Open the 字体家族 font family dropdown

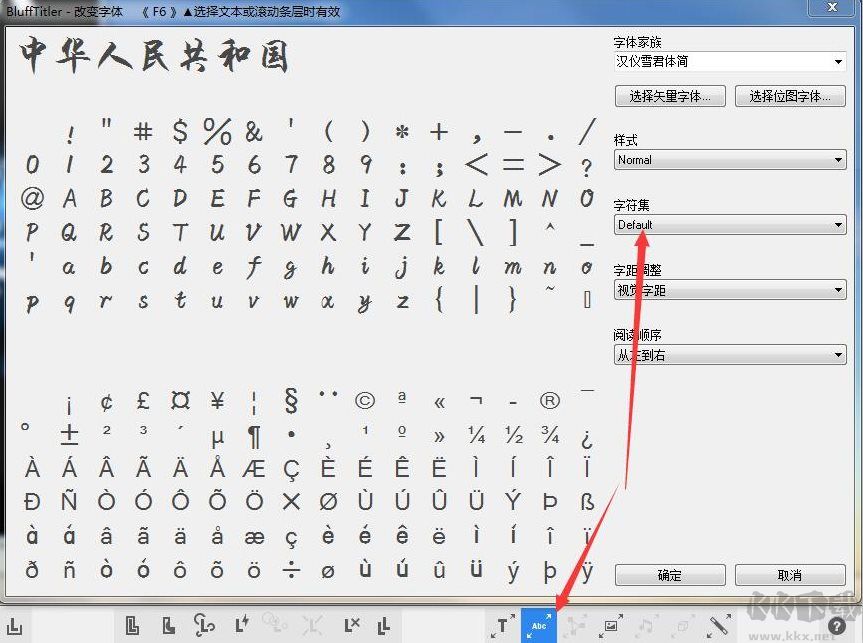[x=729, y=61]
